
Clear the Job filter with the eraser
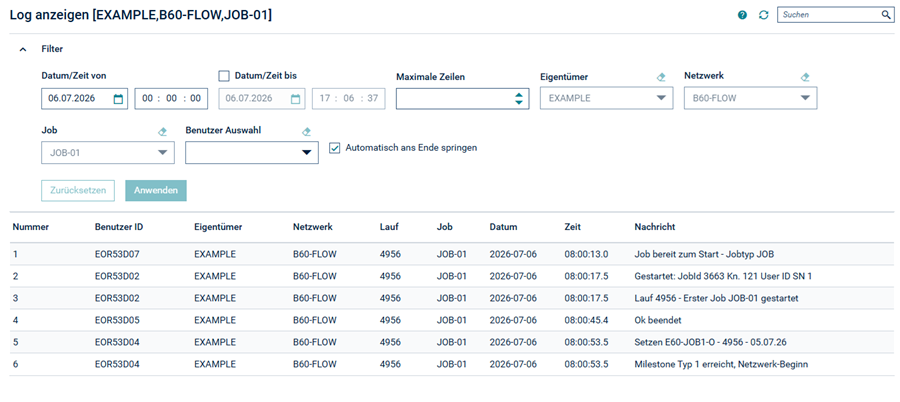[x=162, y=132]
